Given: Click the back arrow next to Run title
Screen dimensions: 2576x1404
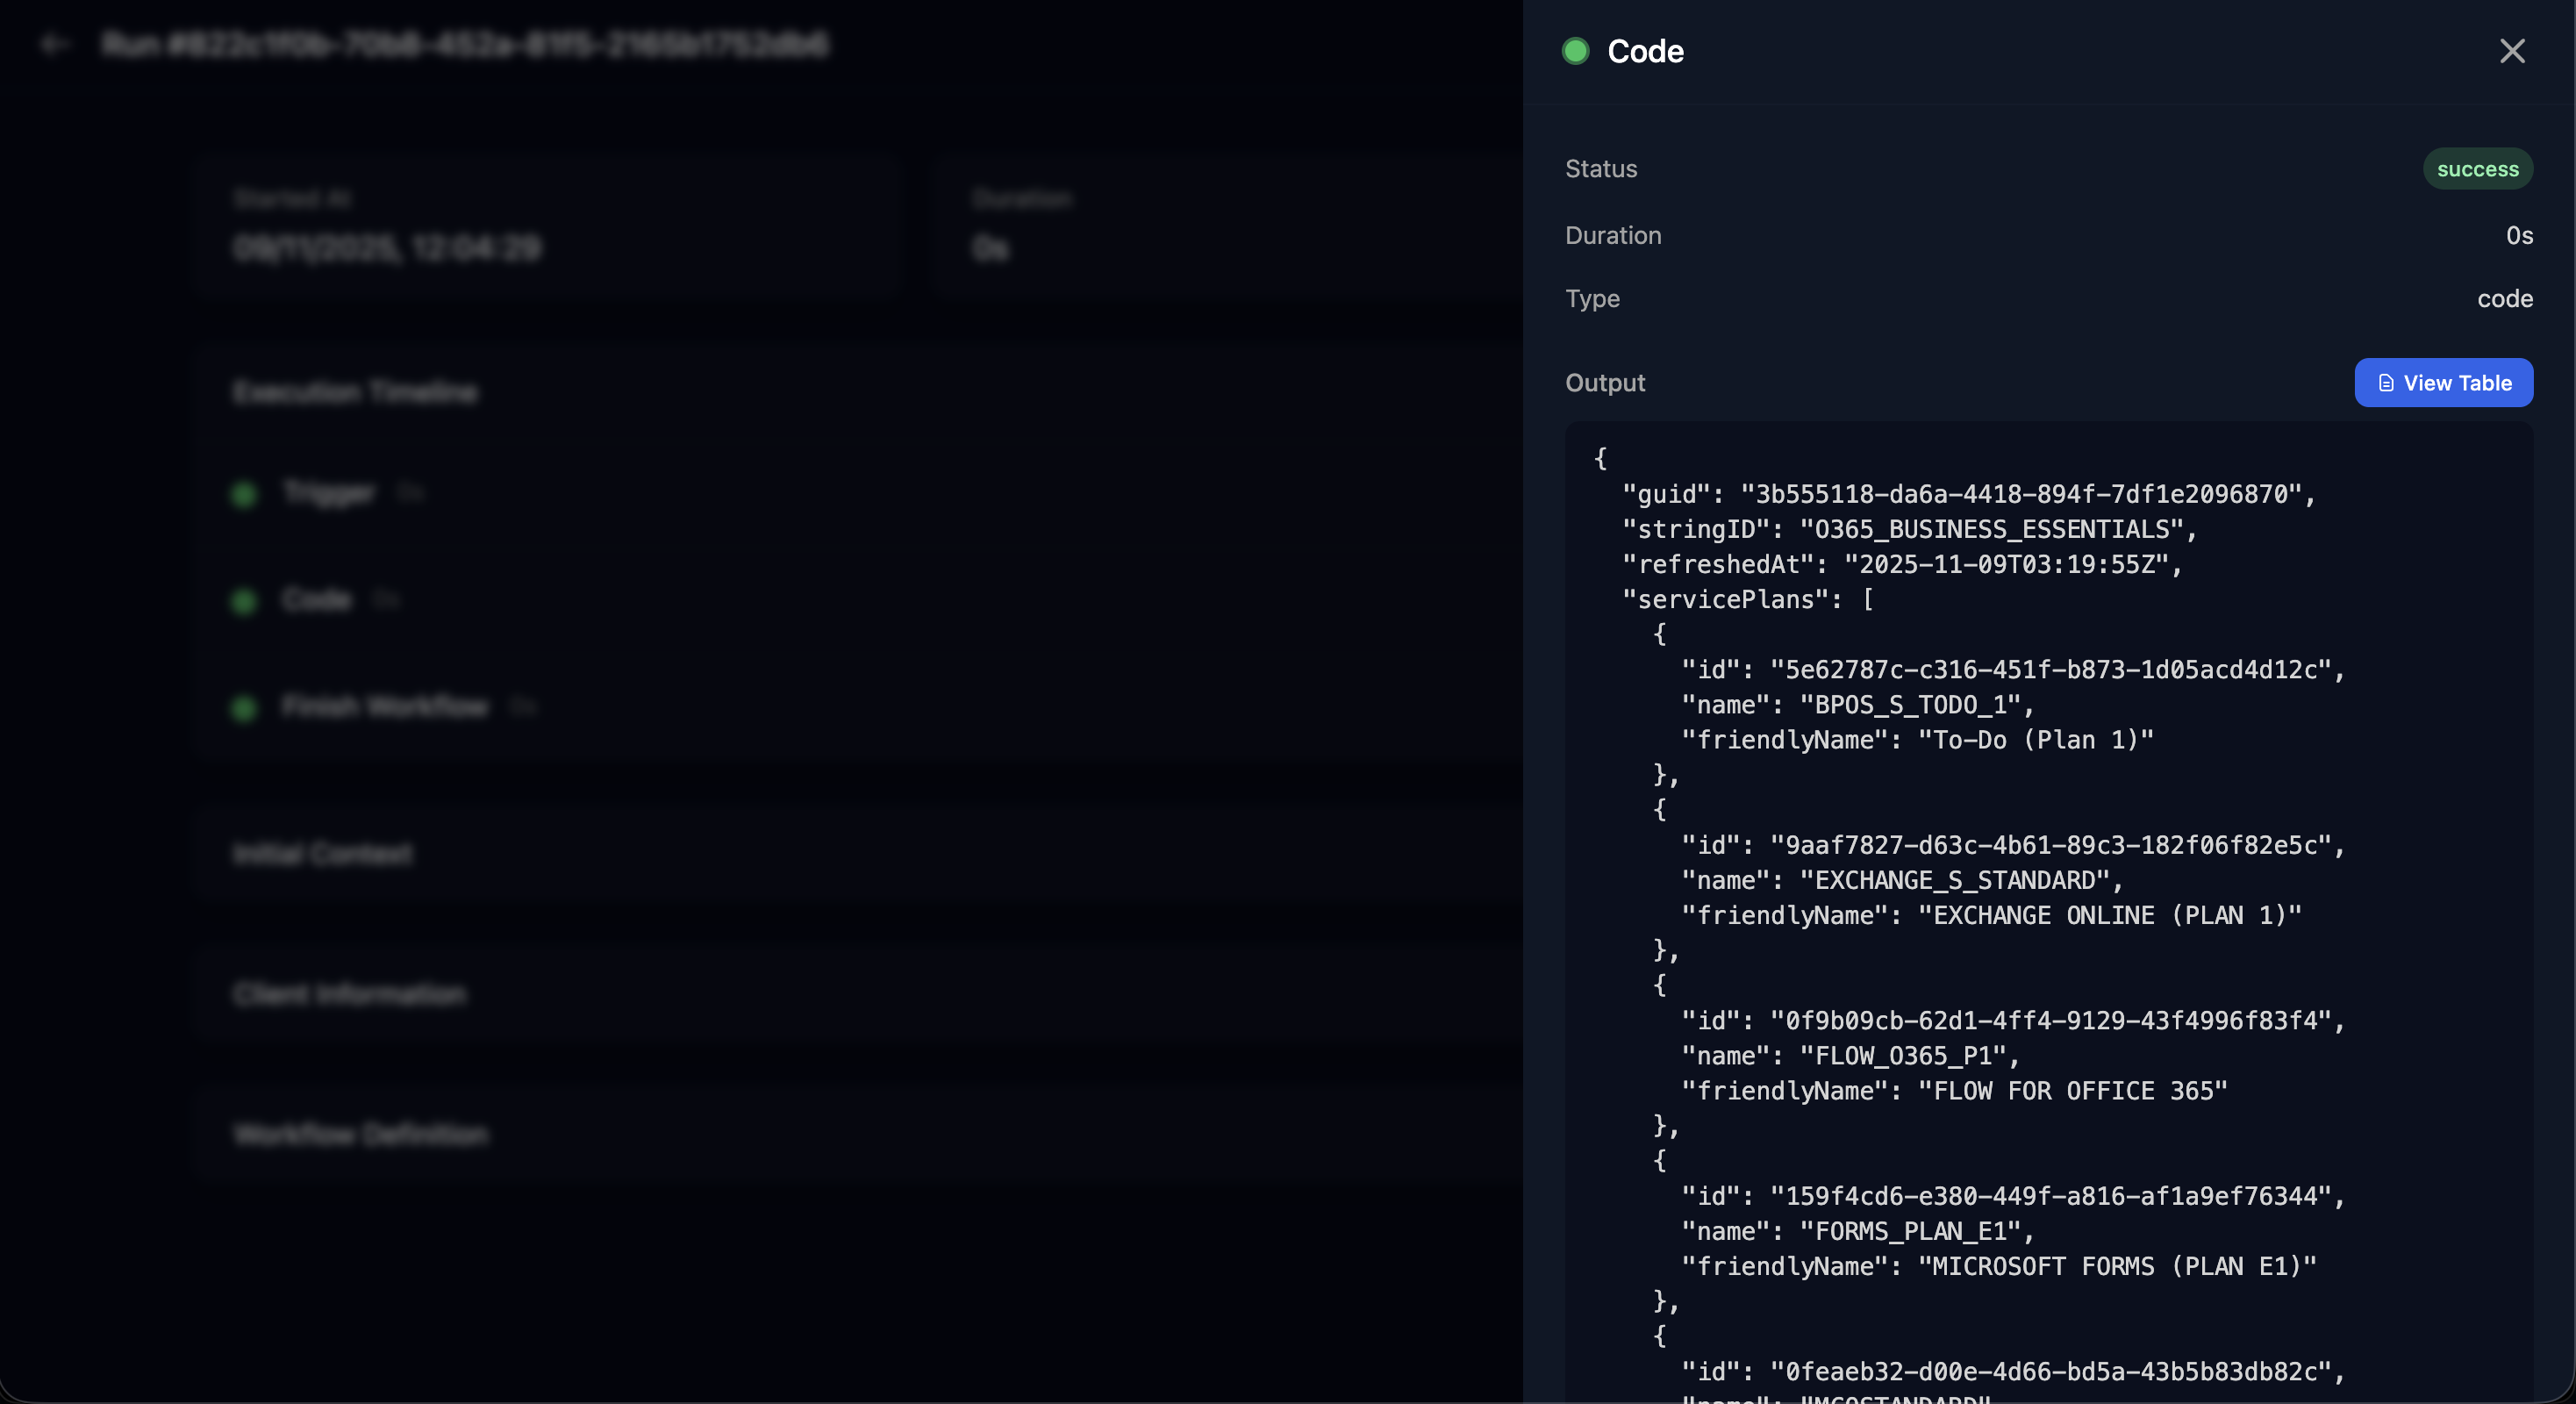Looking at the screenshot, I should [x=54, y=45].
